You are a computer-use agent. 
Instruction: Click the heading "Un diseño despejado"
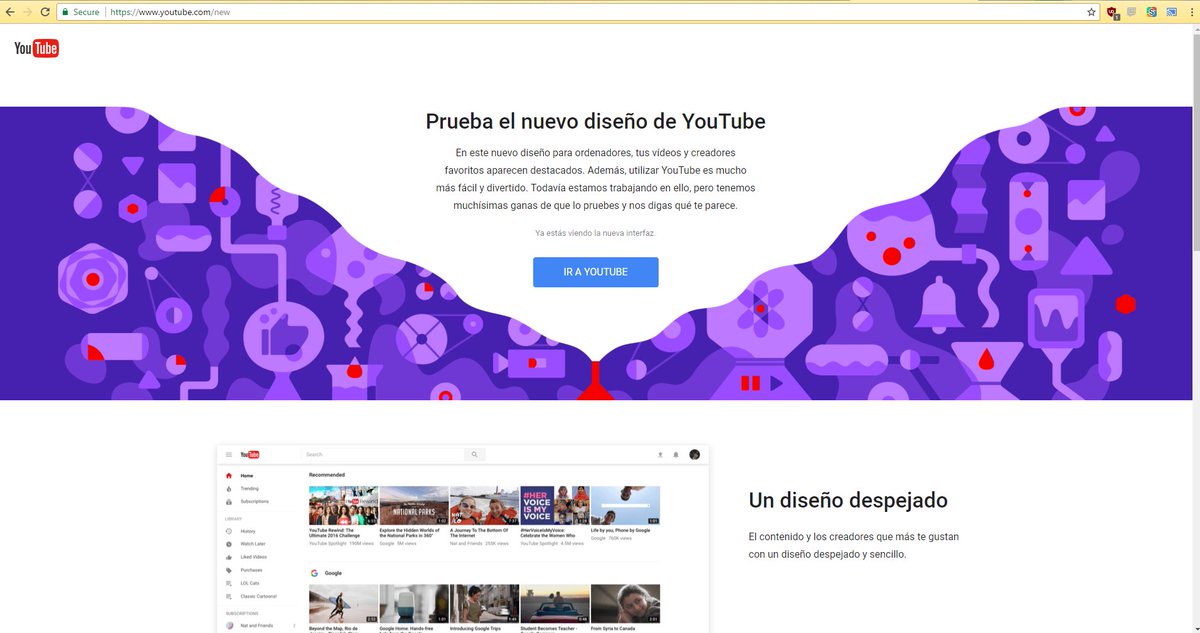pos(848,500)
